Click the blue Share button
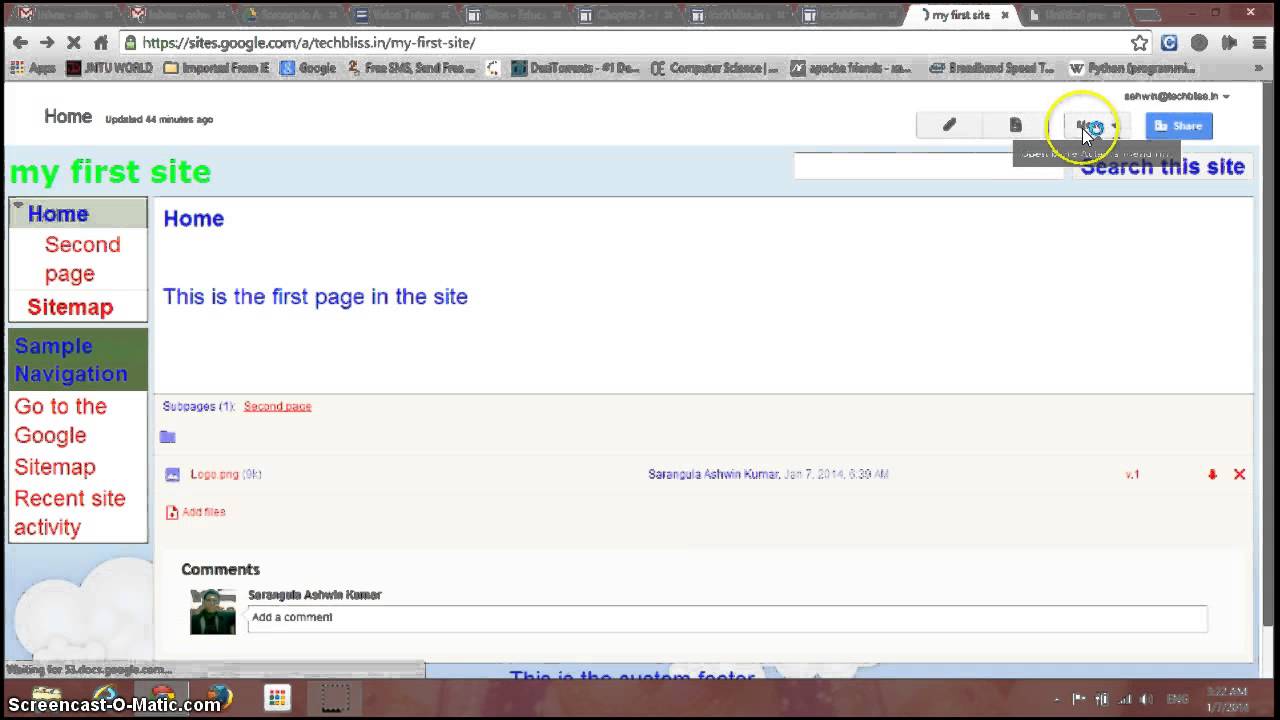Viewport: 1280px width, 720px height. coord(1179,125)
